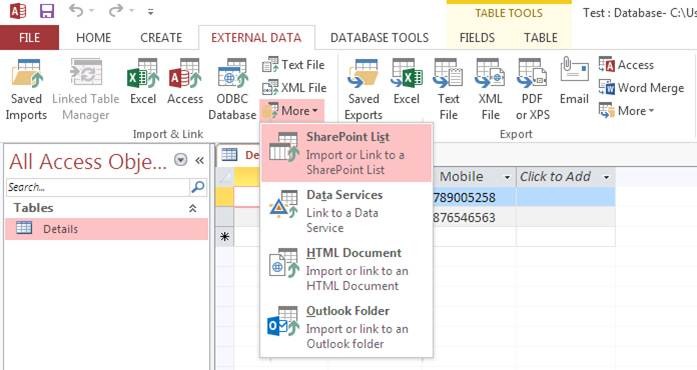Switch to the DATABASE TOOLS tab

(380, 38)
